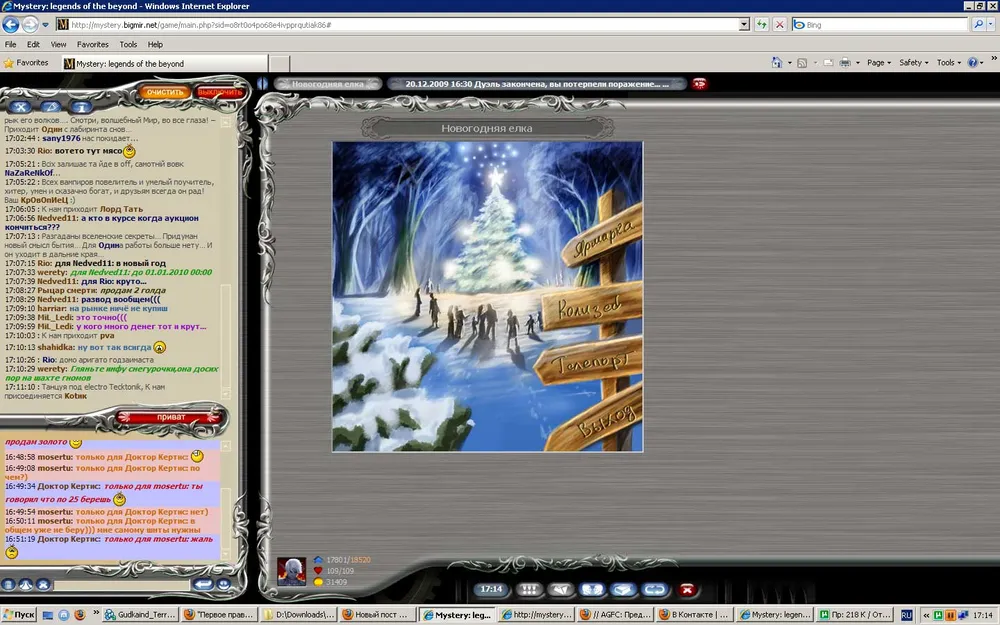Open the Safety dropdown menu
1000x625 pixels.
(x=913, y=62)
